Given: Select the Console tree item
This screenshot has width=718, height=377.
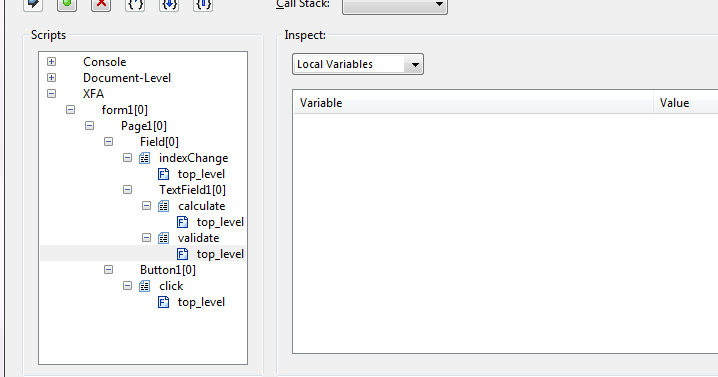Looking at the screenshot, I should pos(104,62).
